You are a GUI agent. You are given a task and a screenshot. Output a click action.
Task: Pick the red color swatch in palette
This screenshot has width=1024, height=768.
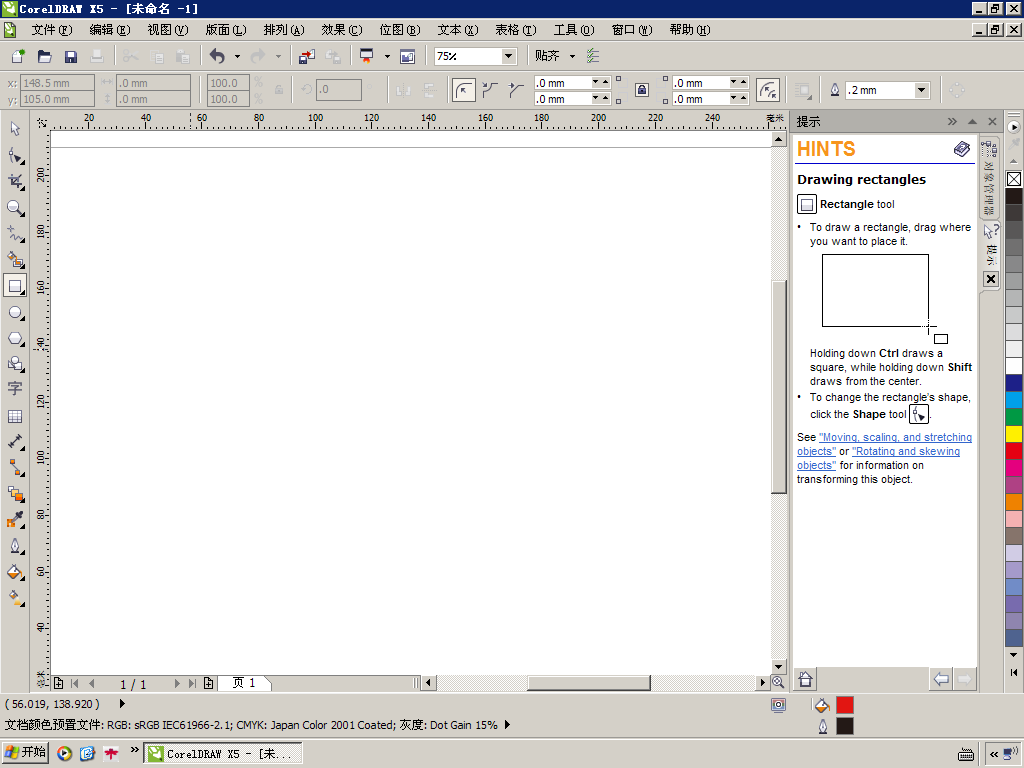[1014, 451]
